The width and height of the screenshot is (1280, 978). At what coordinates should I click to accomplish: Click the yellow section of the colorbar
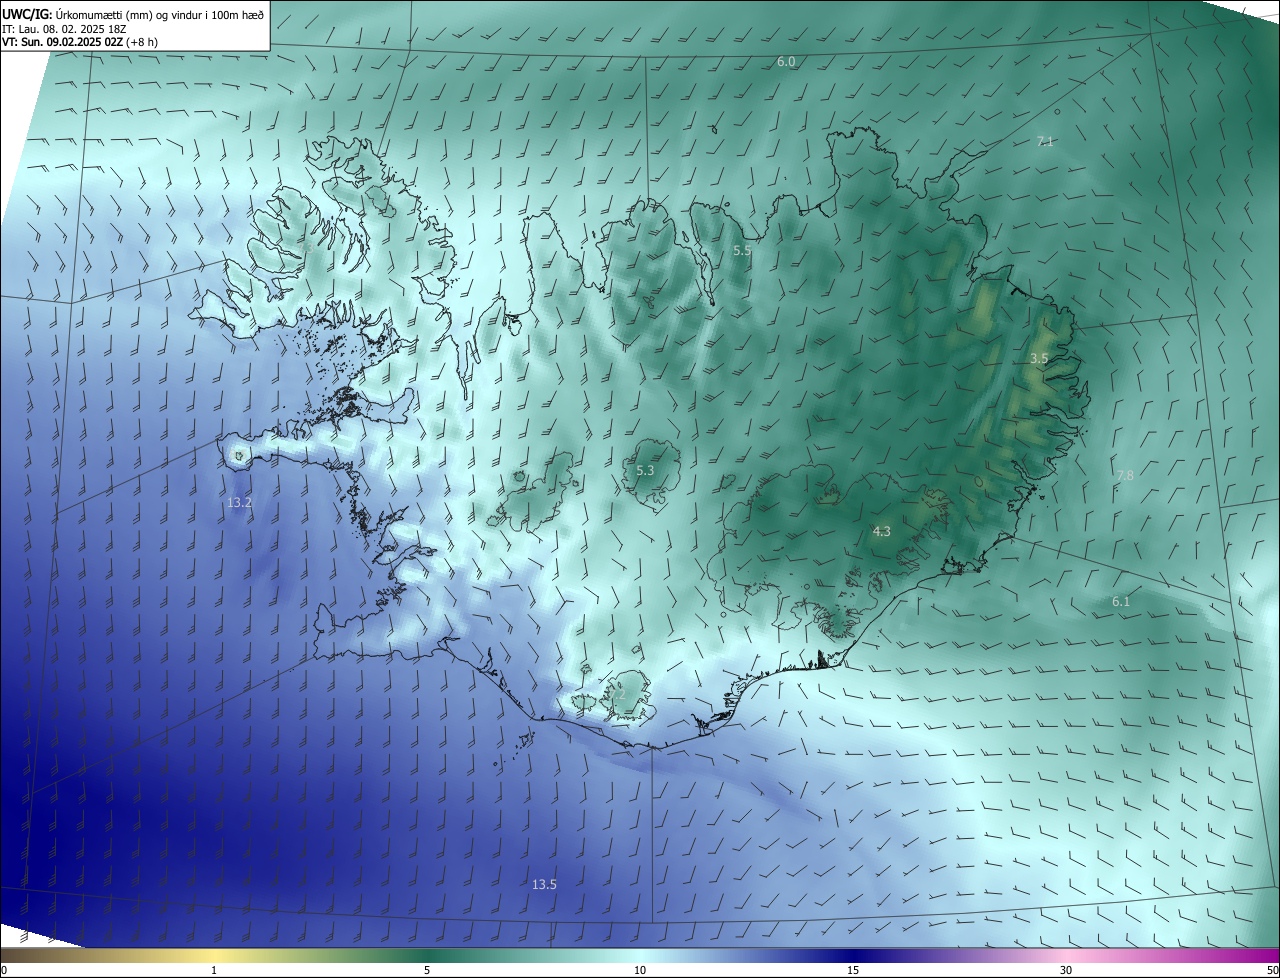point(214,956)
